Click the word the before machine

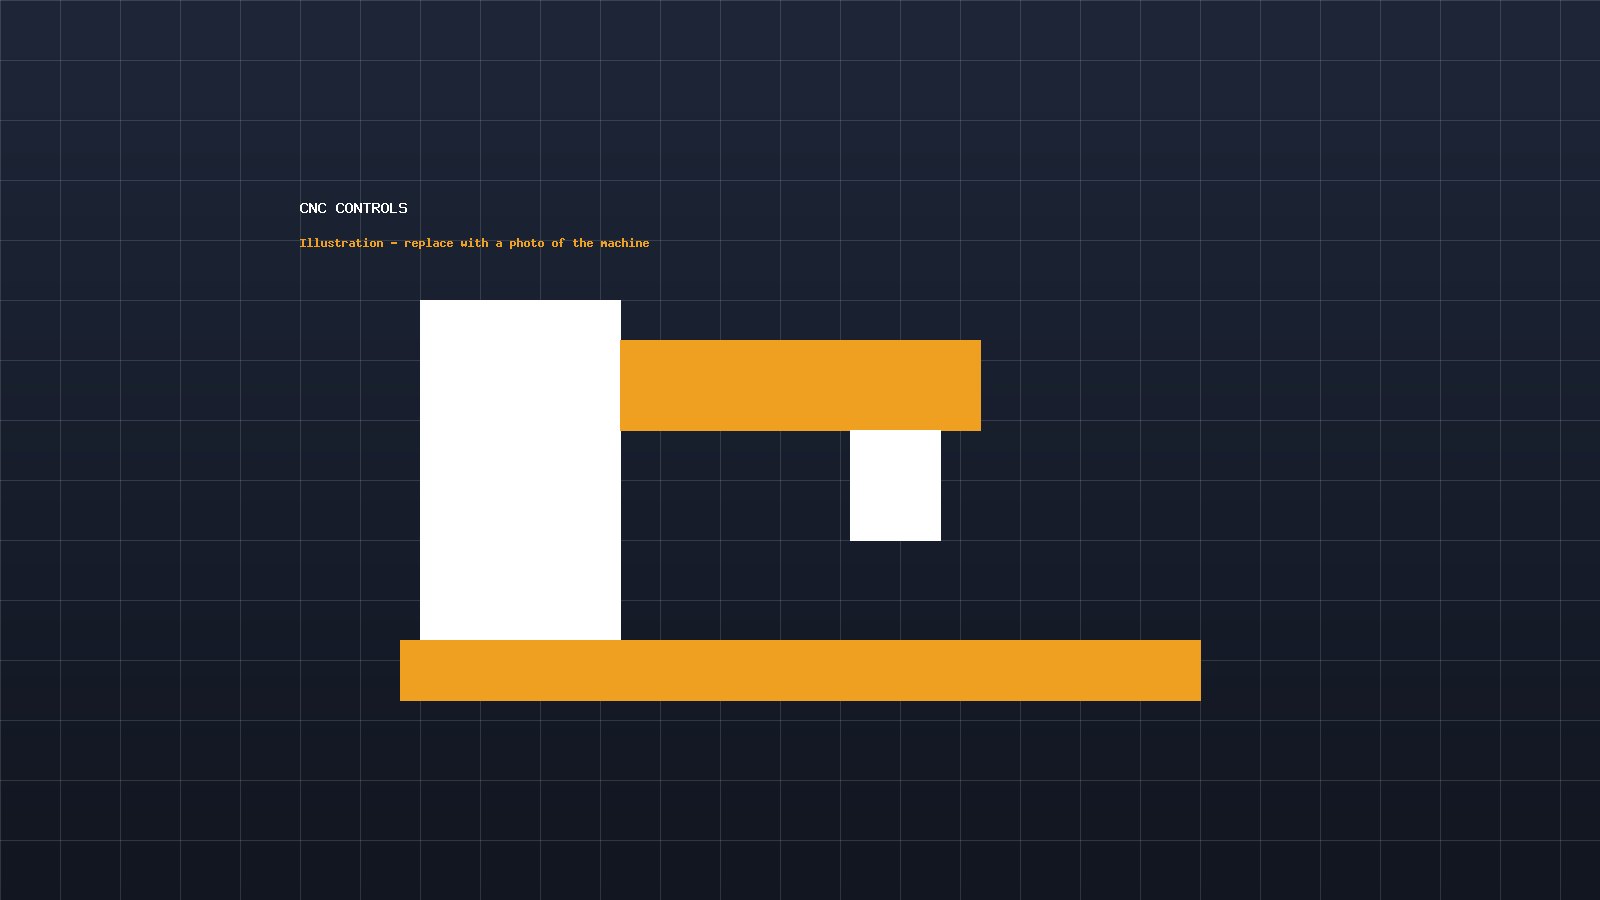coord(583,243)
